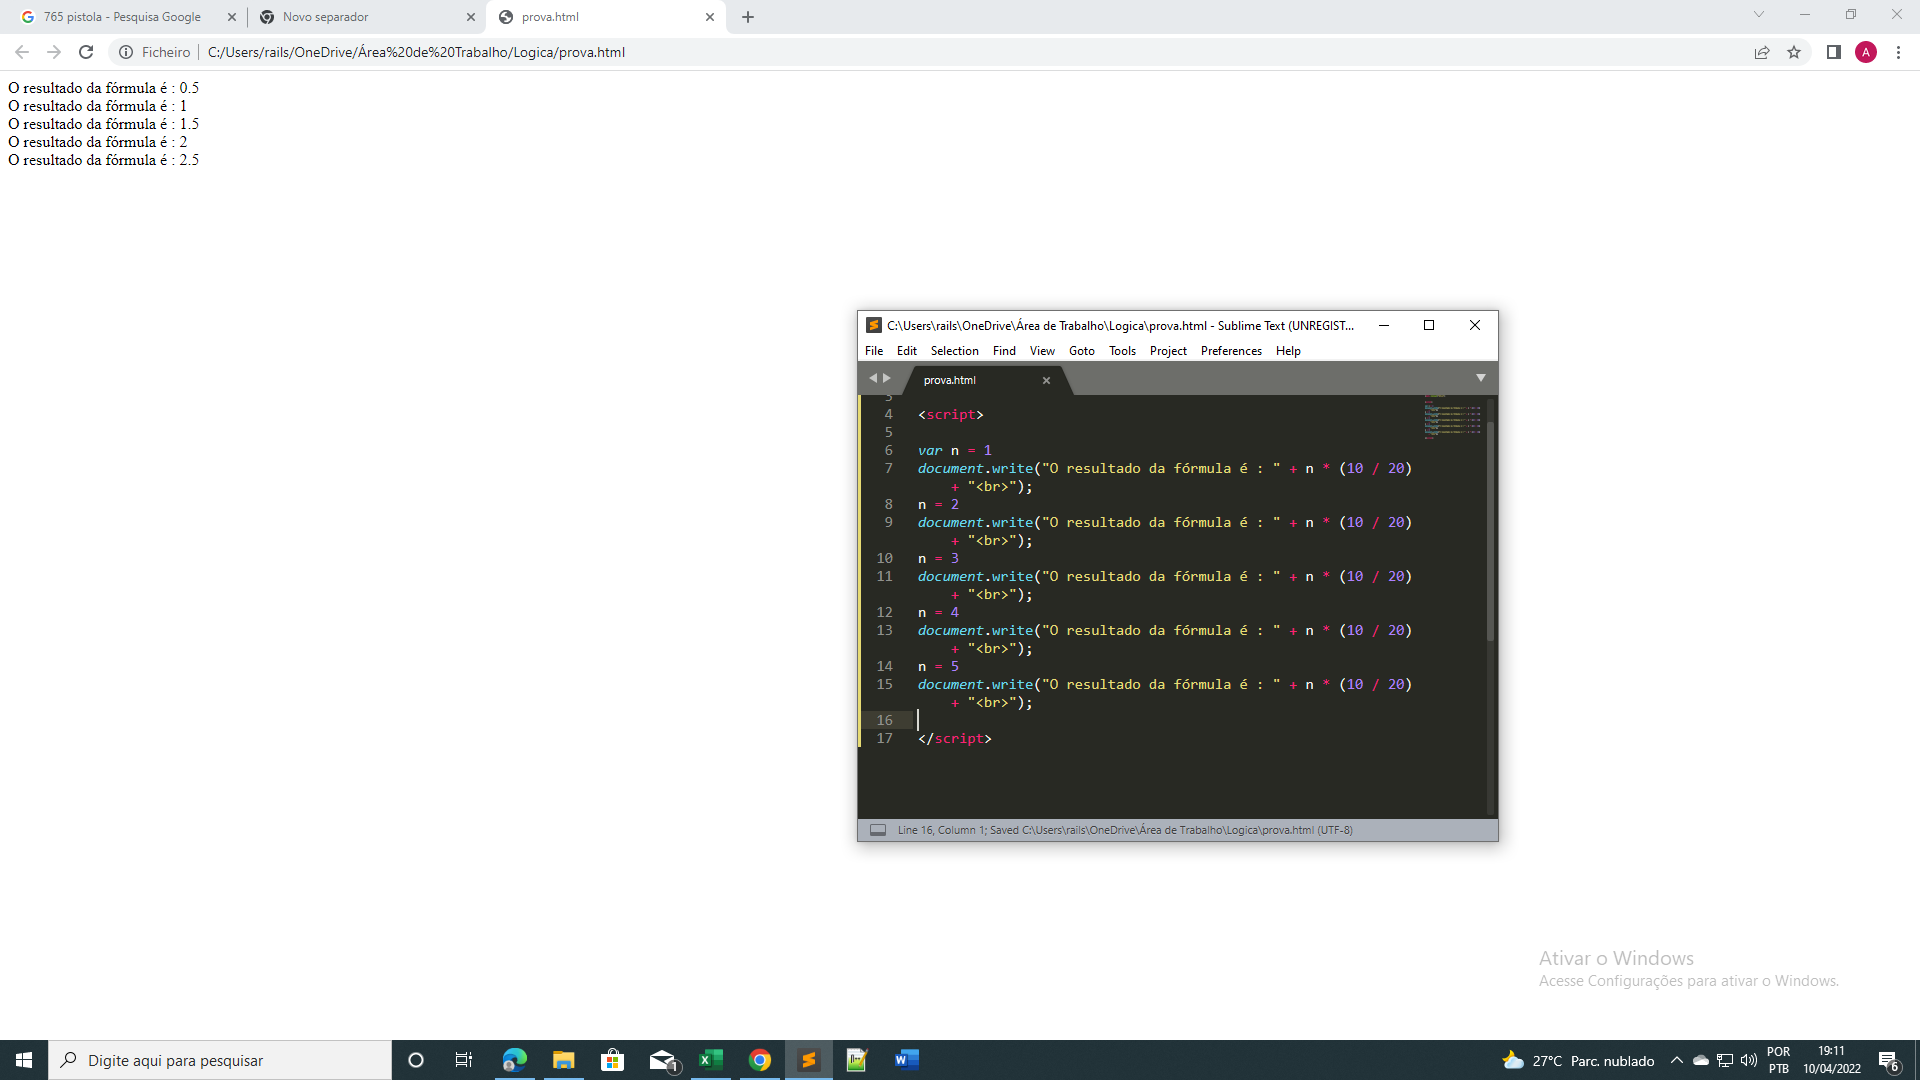Go forward in Chrome history
Viewport: 1920px width, 1080px height.
click(54, 52)
